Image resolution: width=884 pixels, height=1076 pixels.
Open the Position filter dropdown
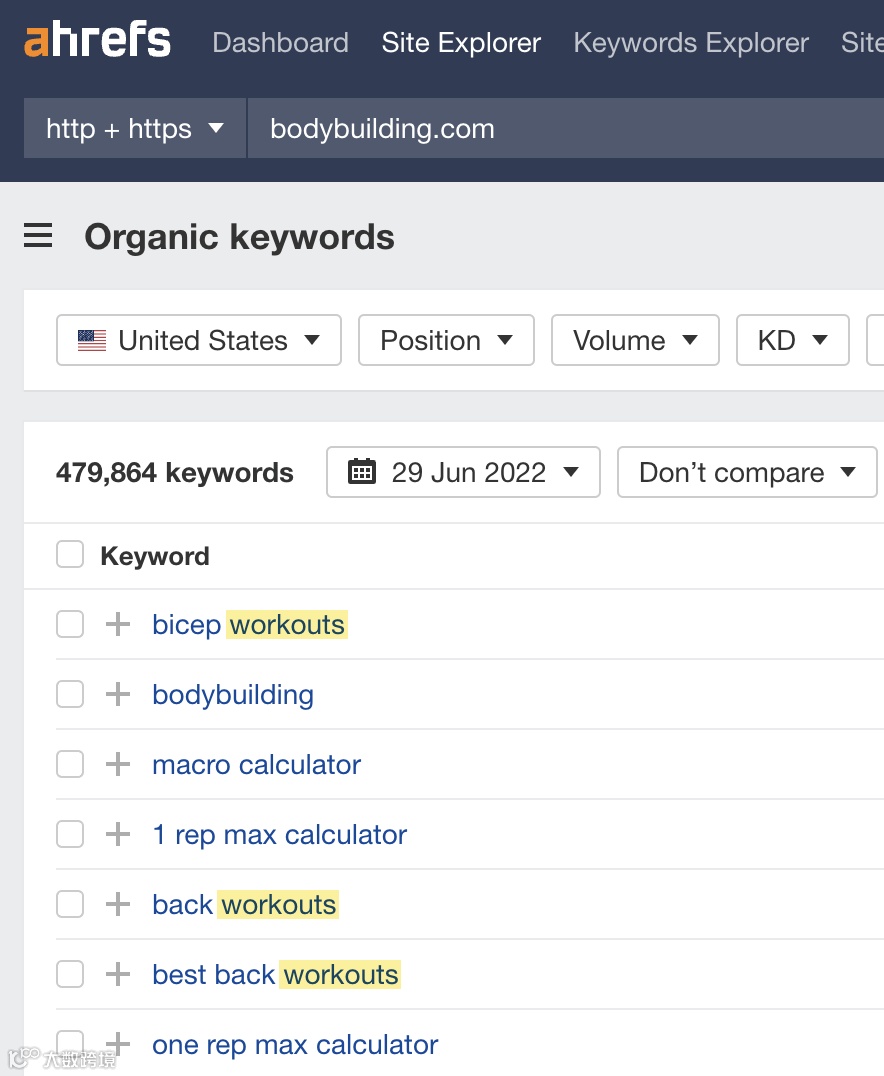446,340
